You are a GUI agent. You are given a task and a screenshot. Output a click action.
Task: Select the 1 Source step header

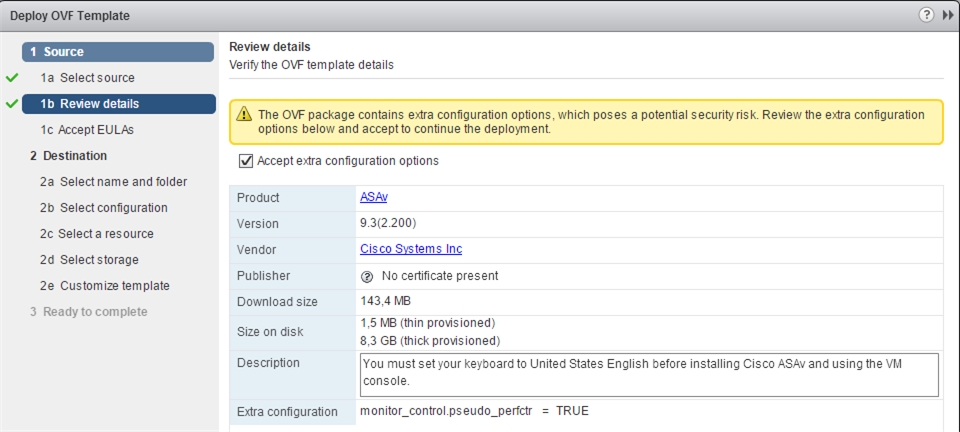pos(118,52)
